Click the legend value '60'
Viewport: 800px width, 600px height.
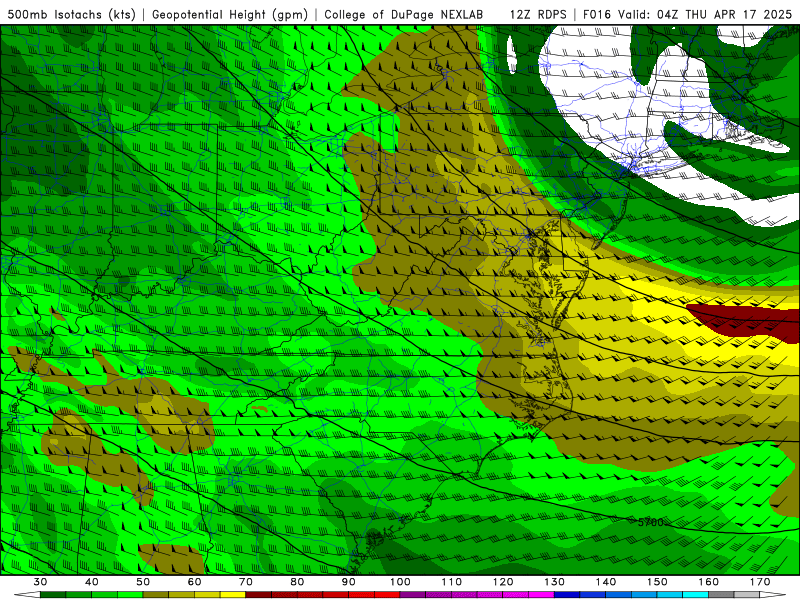pyautogui.click(x=194, y=582)
